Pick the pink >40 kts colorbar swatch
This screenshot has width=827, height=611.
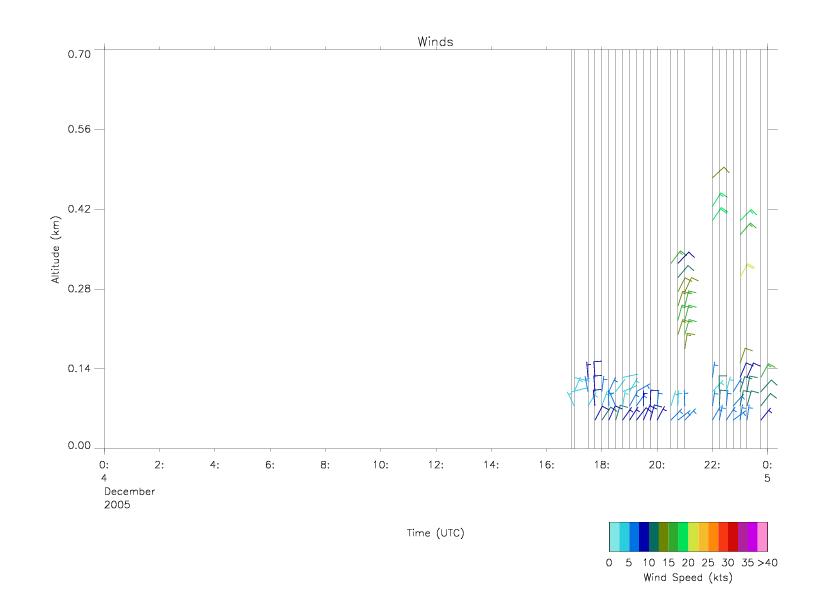pyautogui.click(x=763, y=537)
